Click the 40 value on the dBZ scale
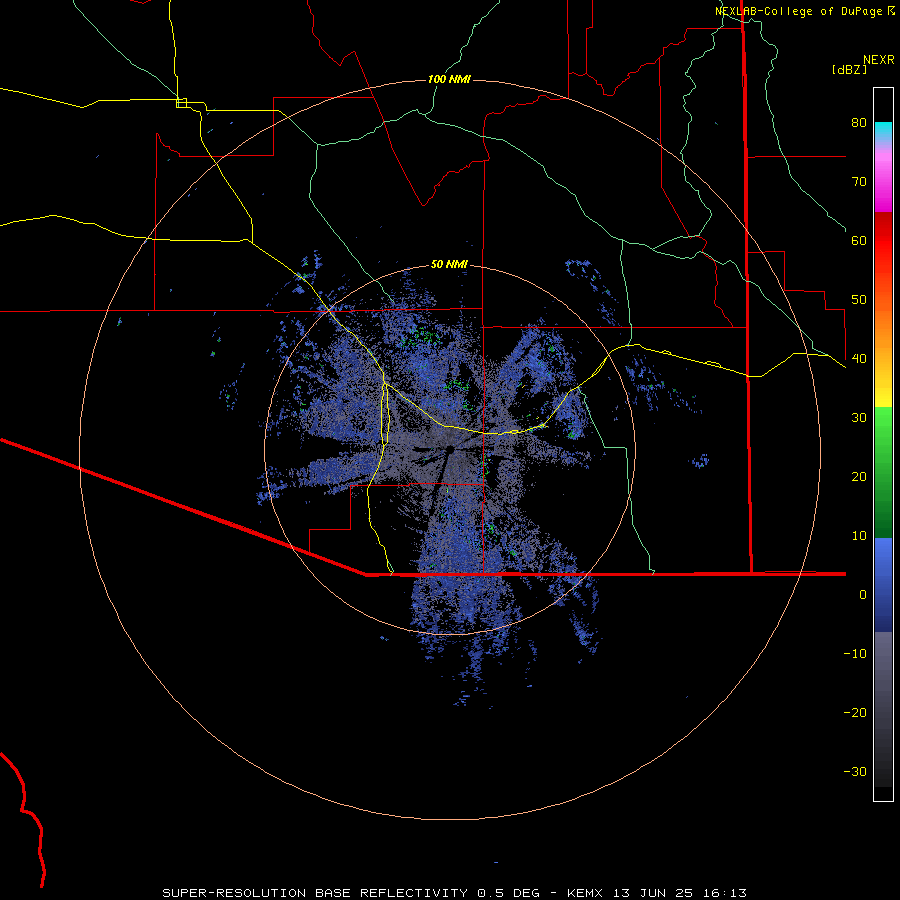 click(859, 359)
